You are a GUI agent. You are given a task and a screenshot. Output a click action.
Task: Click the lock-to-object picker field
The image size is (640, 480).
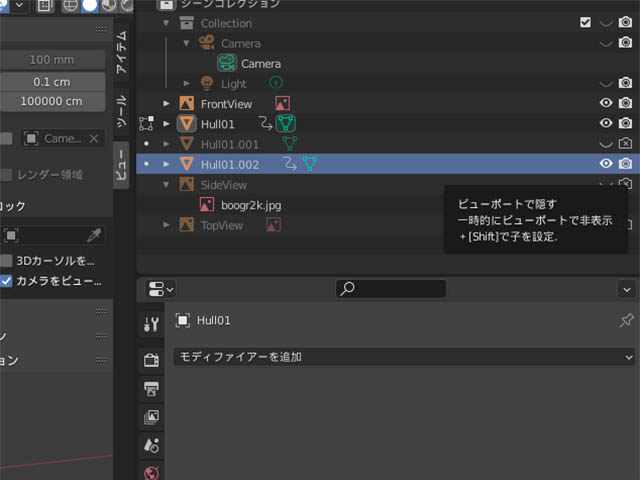(x=53, y=236)
